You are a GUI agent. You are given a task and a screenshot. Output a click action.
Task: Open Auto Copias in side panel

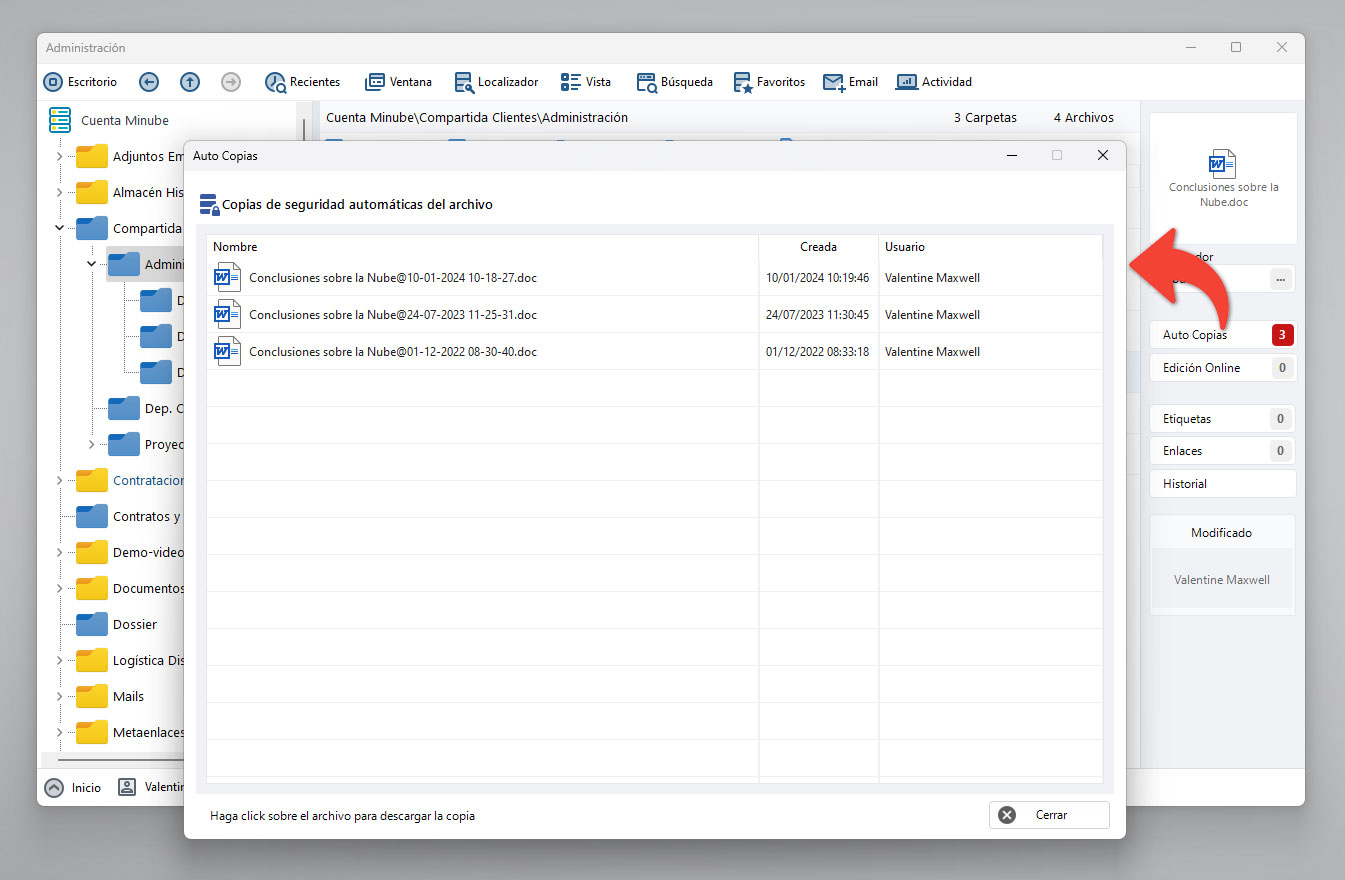[1222, 335]
